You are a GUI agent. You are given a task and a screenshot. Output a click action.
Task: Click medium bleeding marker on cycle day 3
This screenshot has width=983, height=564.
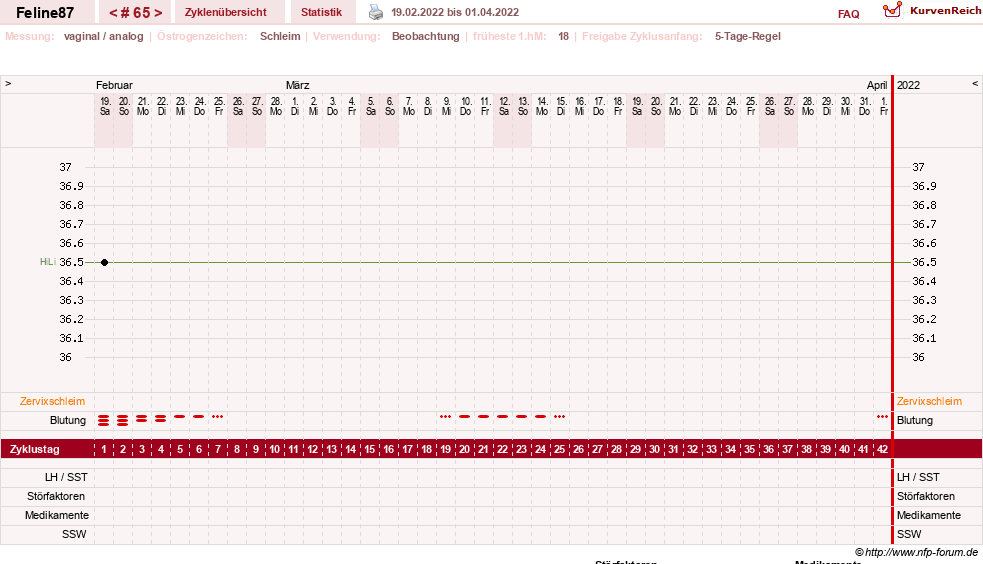[142, 418]
